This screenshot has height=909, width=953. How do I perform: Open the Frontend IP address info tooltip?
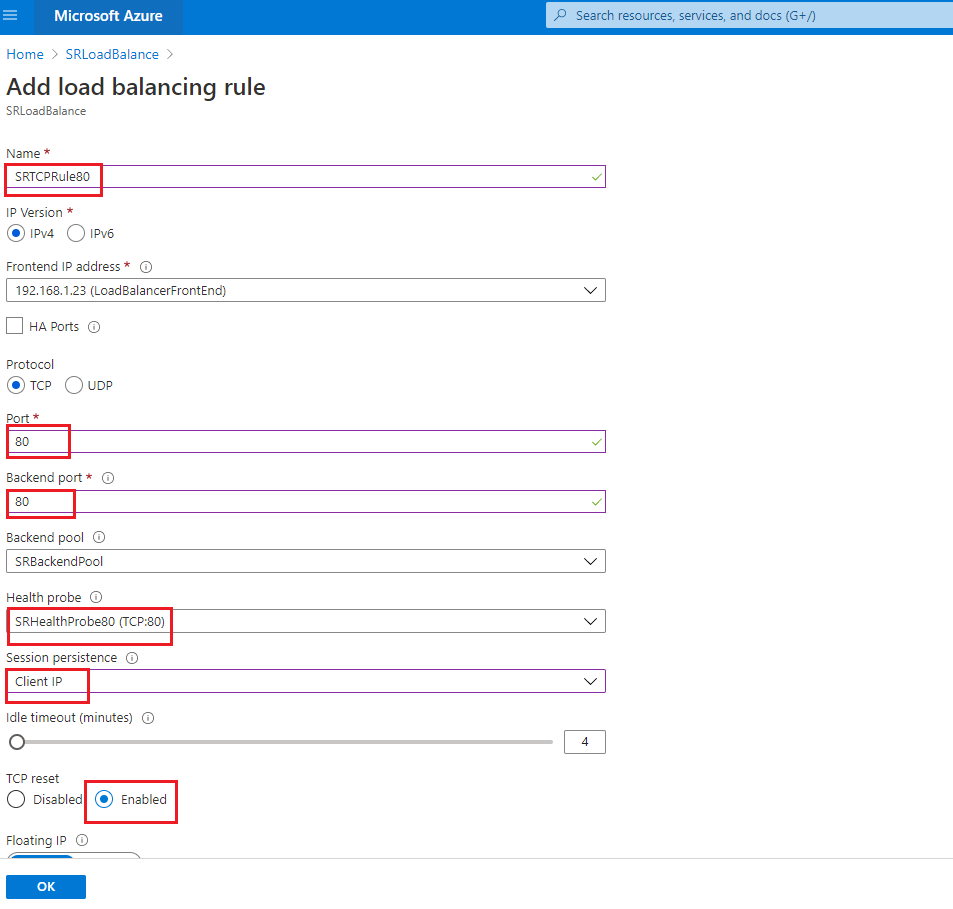(145, 266)
